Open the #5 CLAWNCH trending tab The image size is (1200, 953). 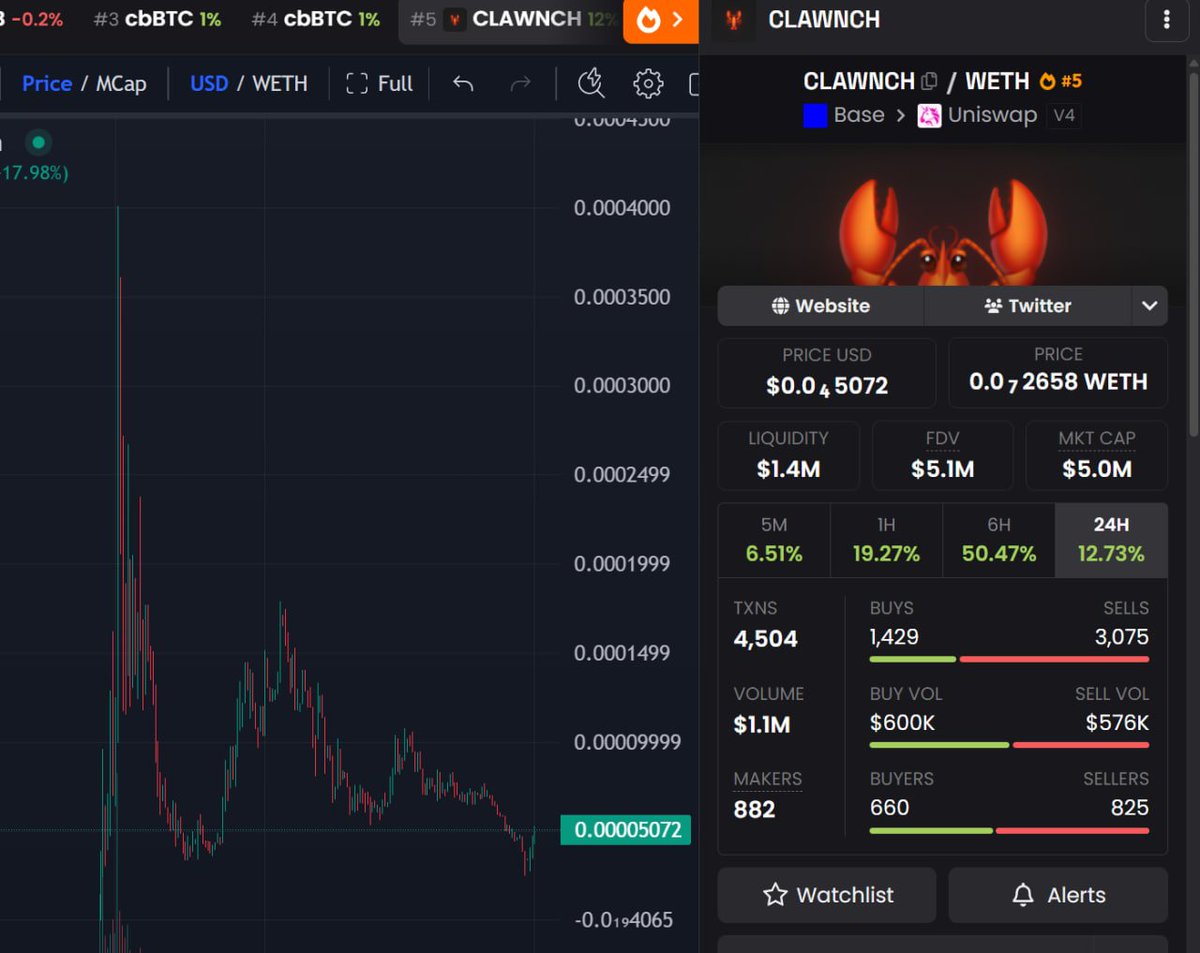point(512,20)
